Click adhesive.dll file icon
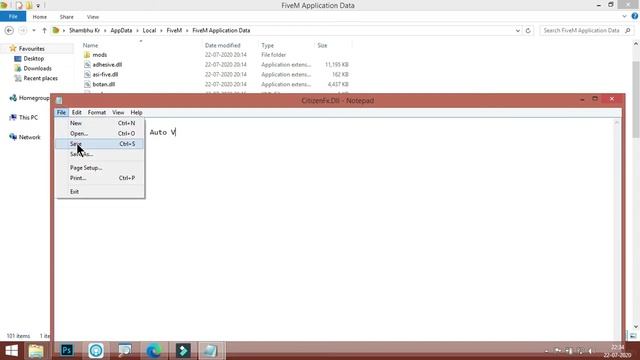This screenshot has width=640, height=360. click(x=87, y=64)
